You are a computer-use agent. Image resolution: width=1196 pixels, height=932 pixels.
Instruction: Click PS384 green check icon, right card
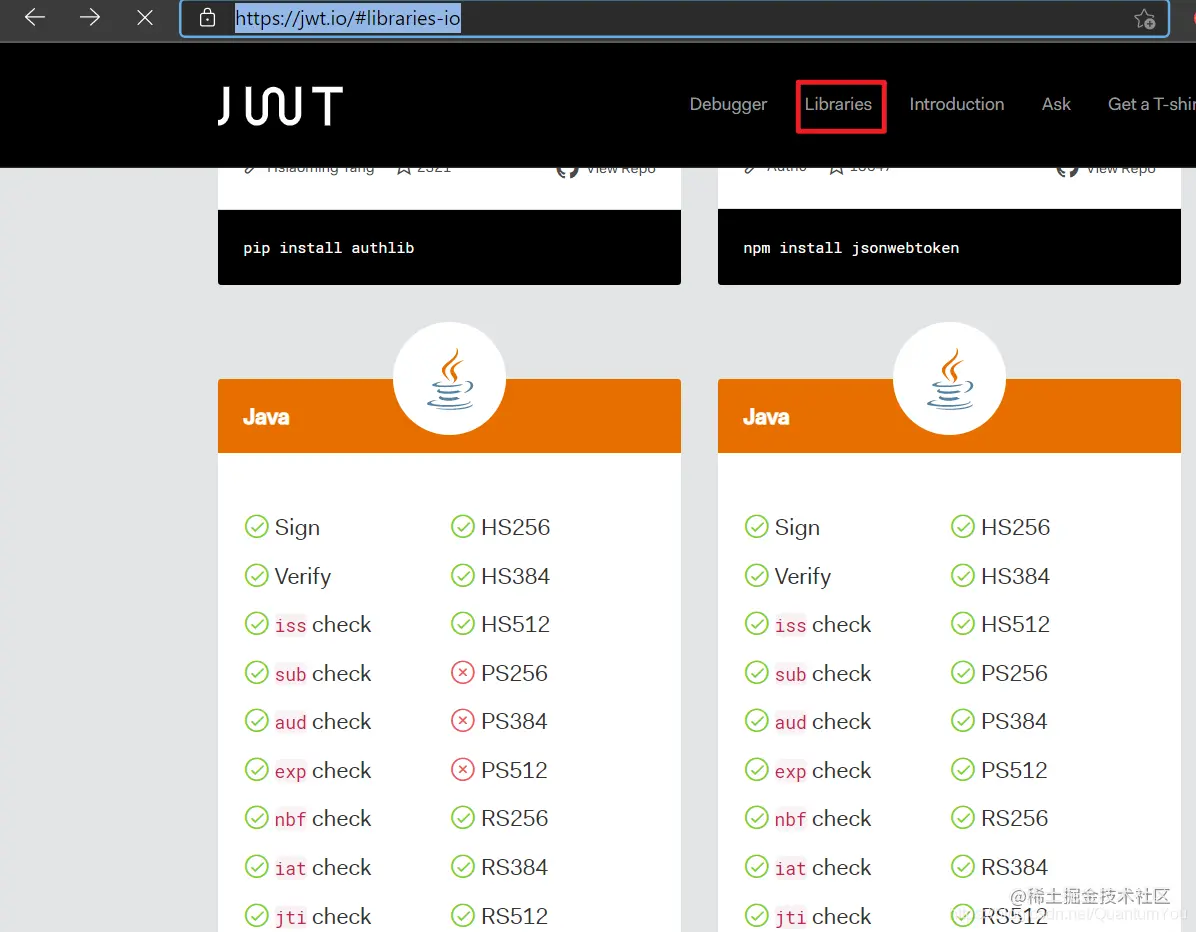coord(963,721)
